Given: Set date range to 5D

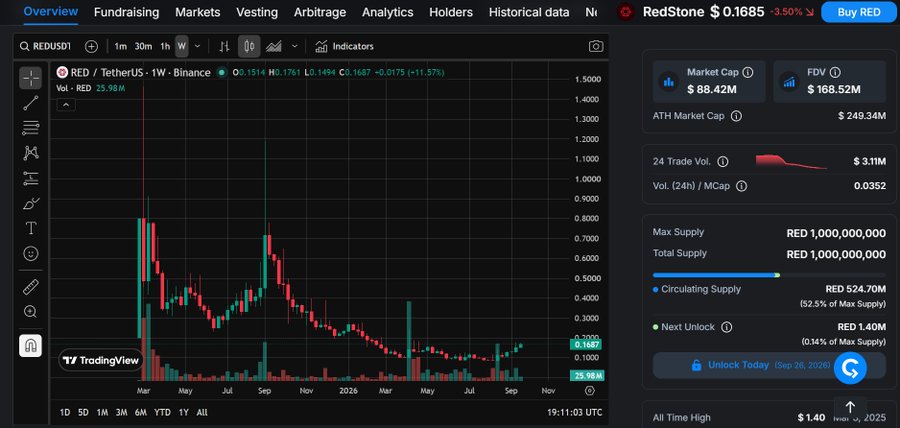Looking at the screenshot, I should click(x=83, y=412).
